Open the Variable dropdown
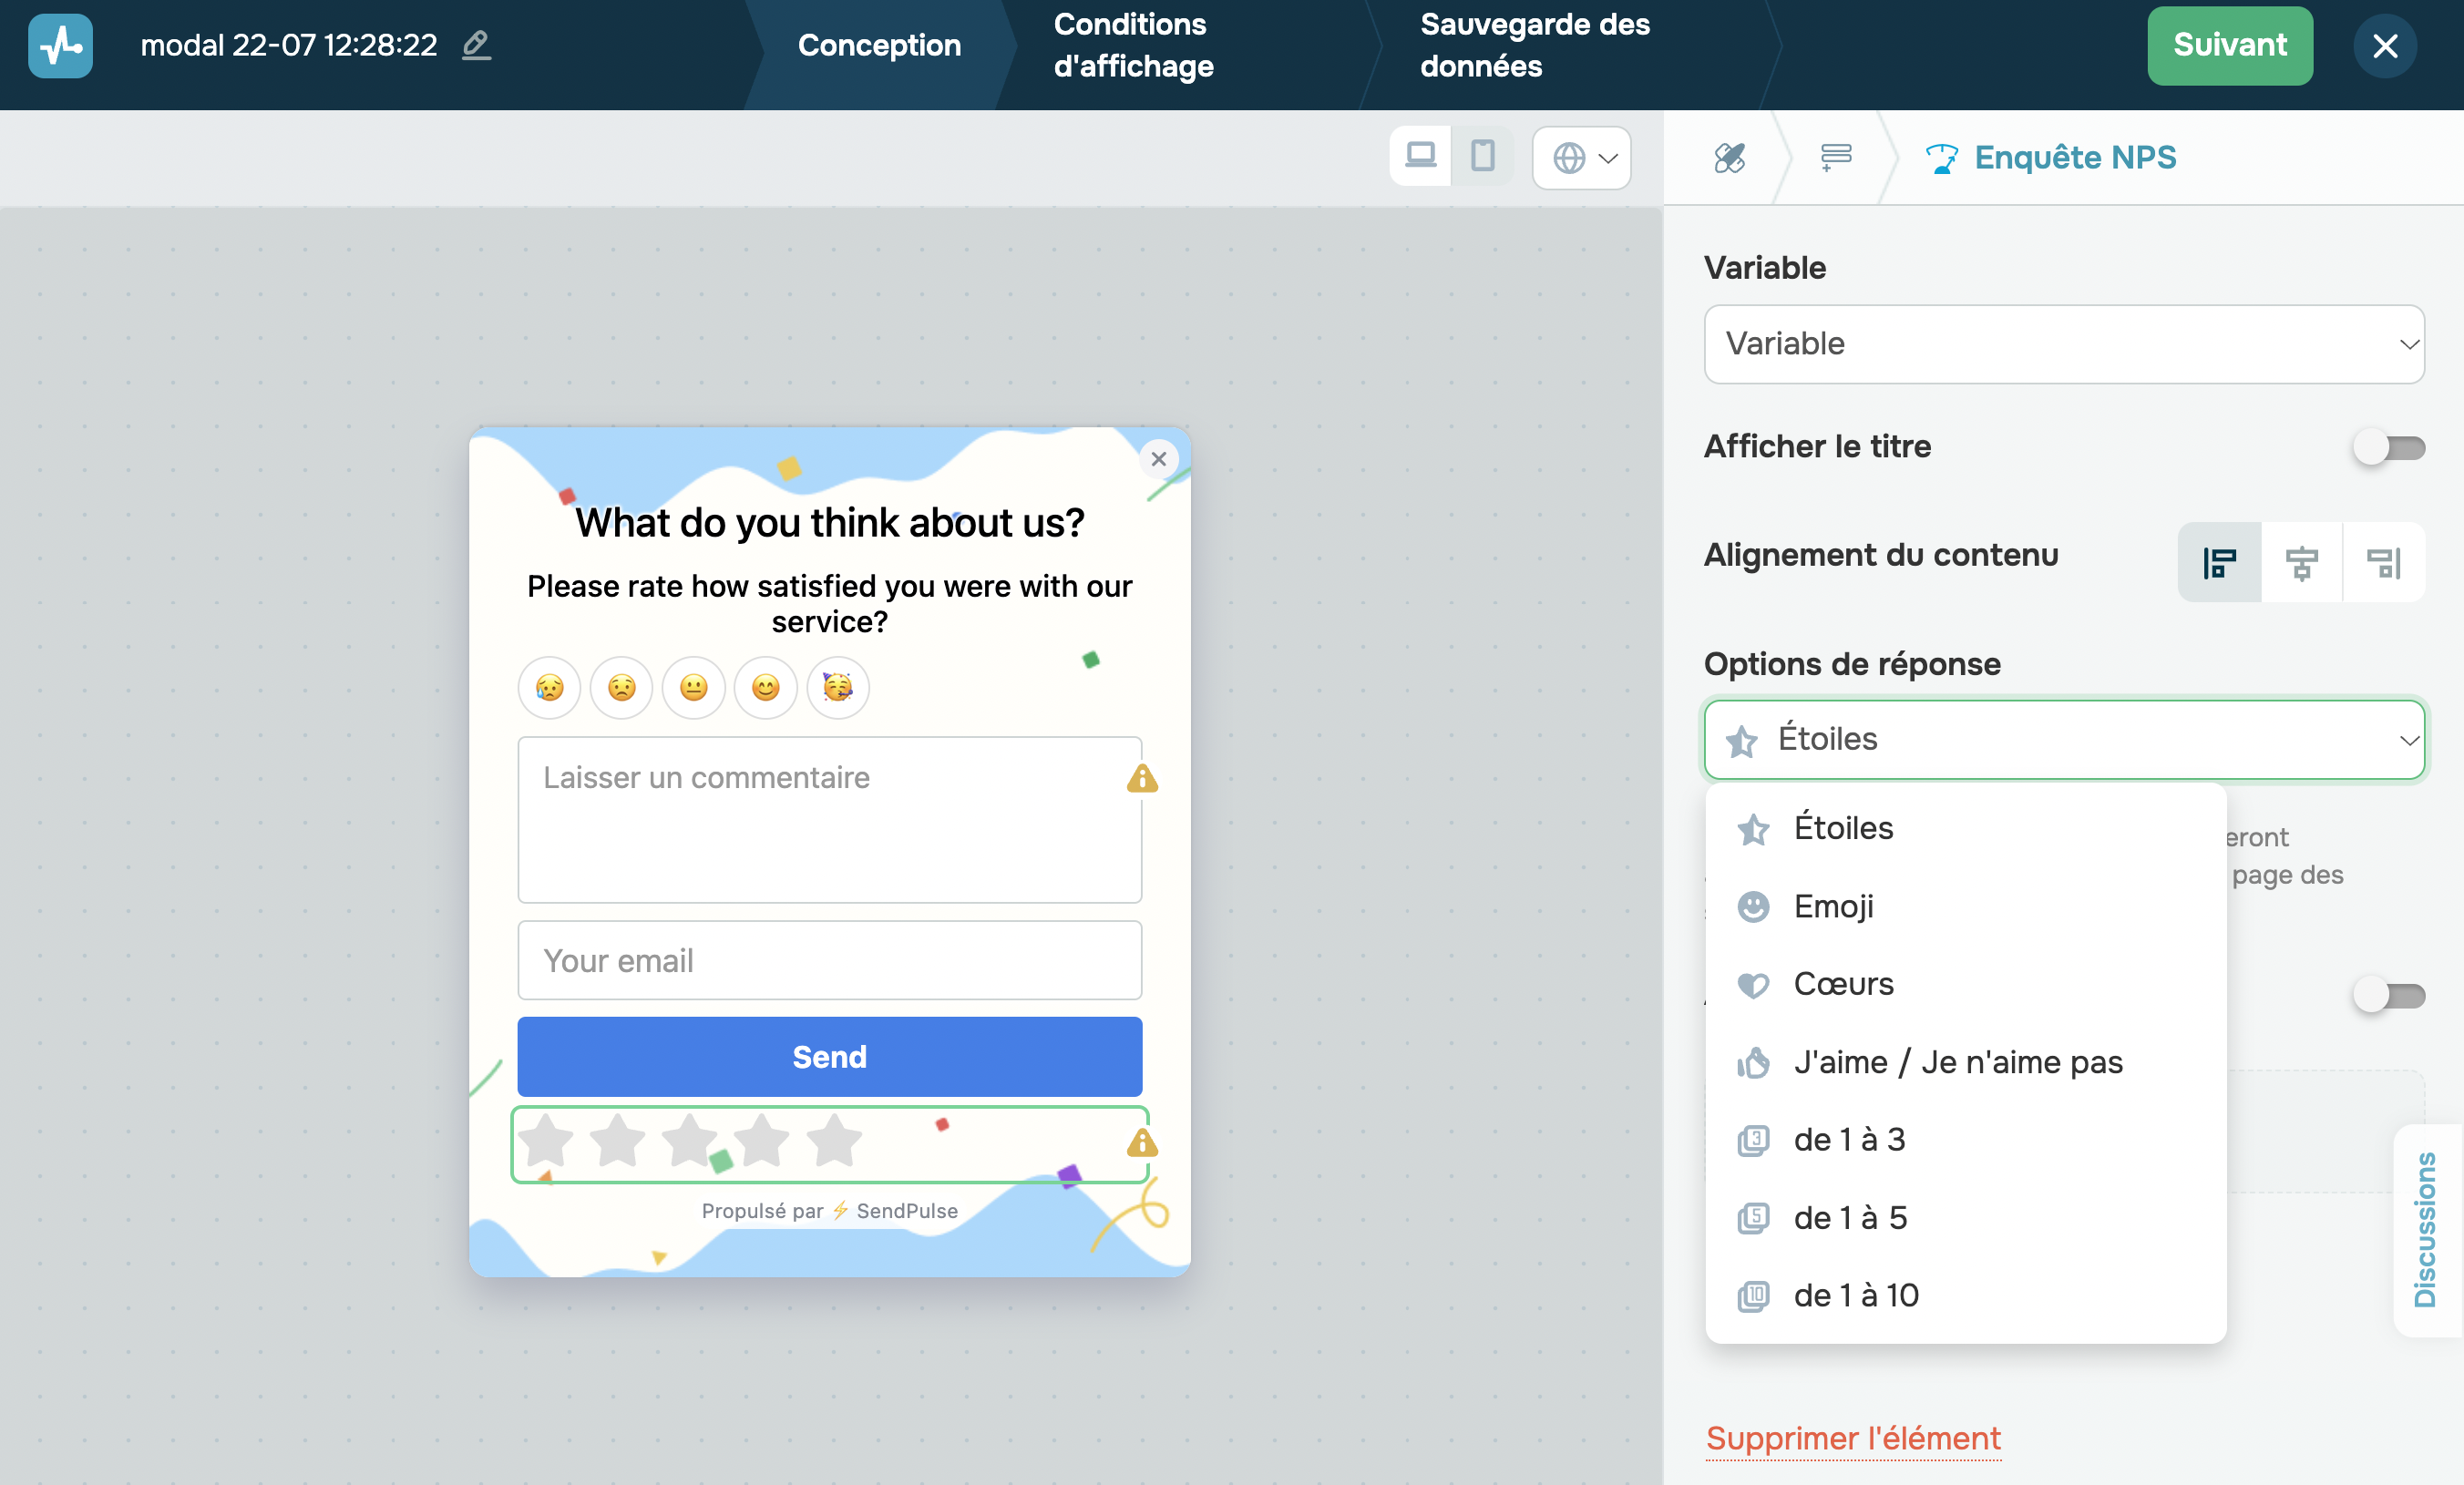The image size is (2464, 1485). [x=2063, y=344]
